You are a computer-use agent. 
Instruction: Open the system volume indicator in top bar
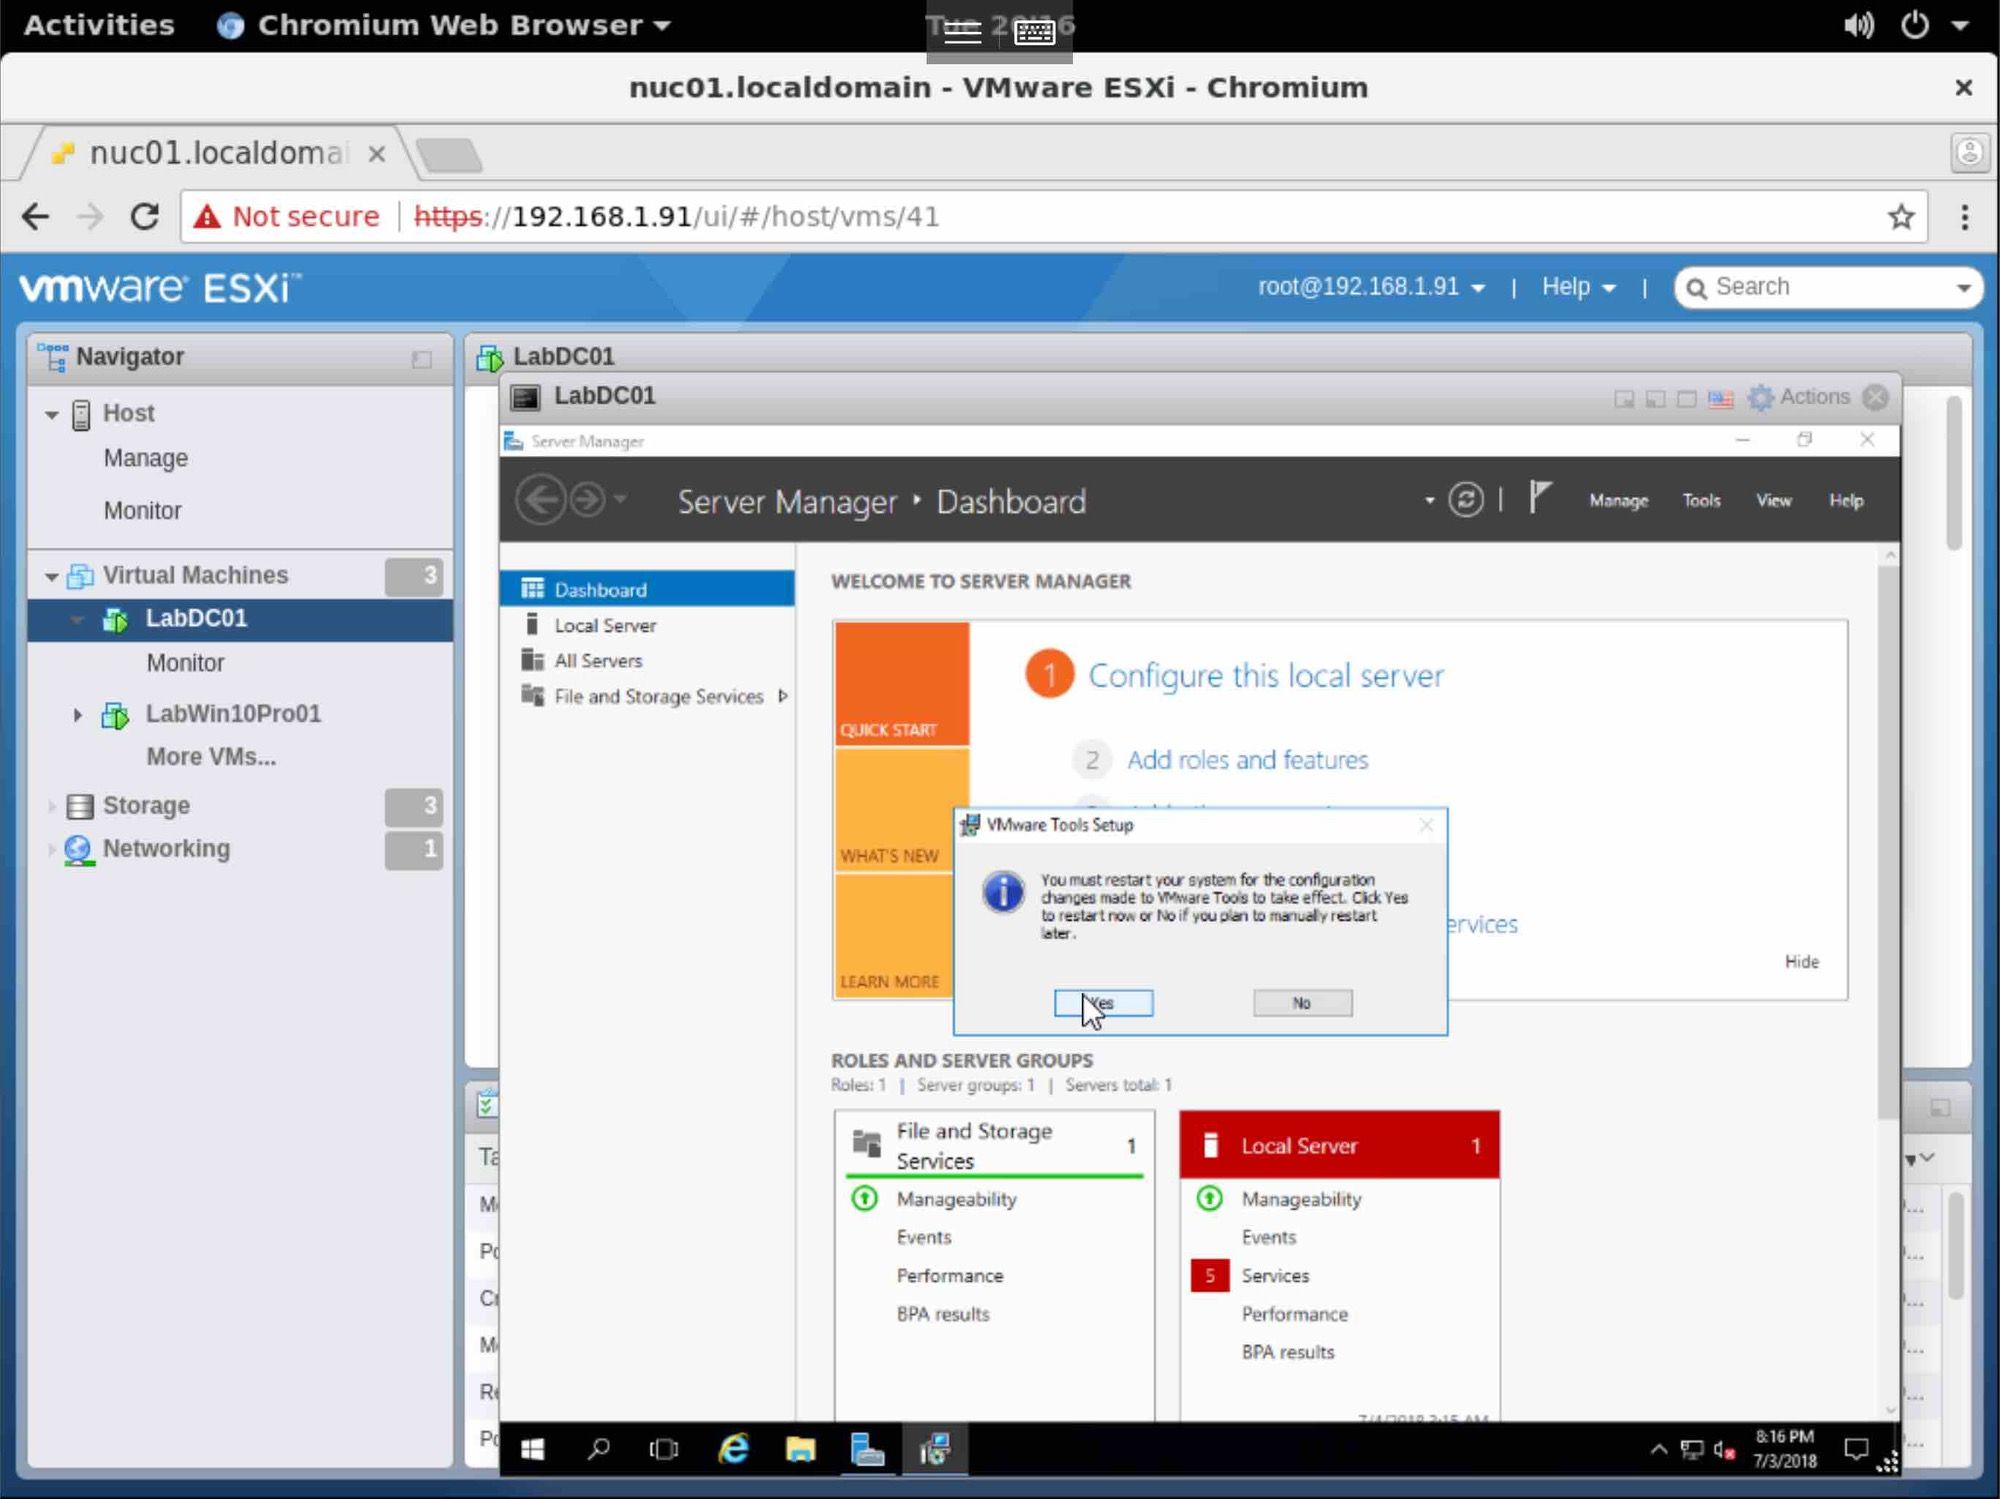[x=1858, y=25]
